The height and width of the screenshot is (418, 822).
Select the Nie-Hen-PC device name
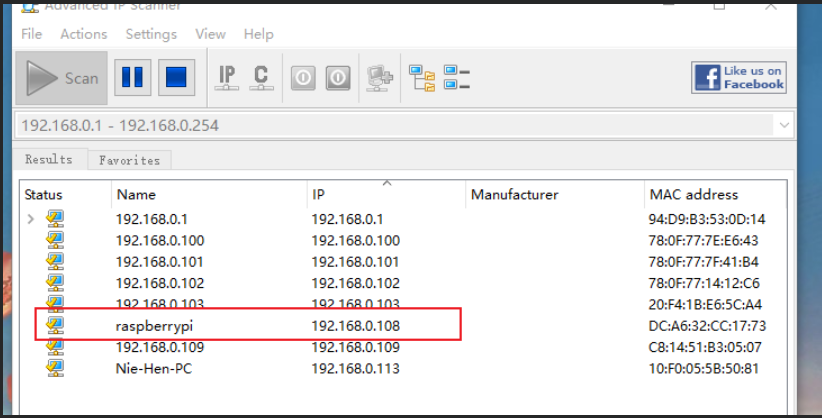[154, 369]
